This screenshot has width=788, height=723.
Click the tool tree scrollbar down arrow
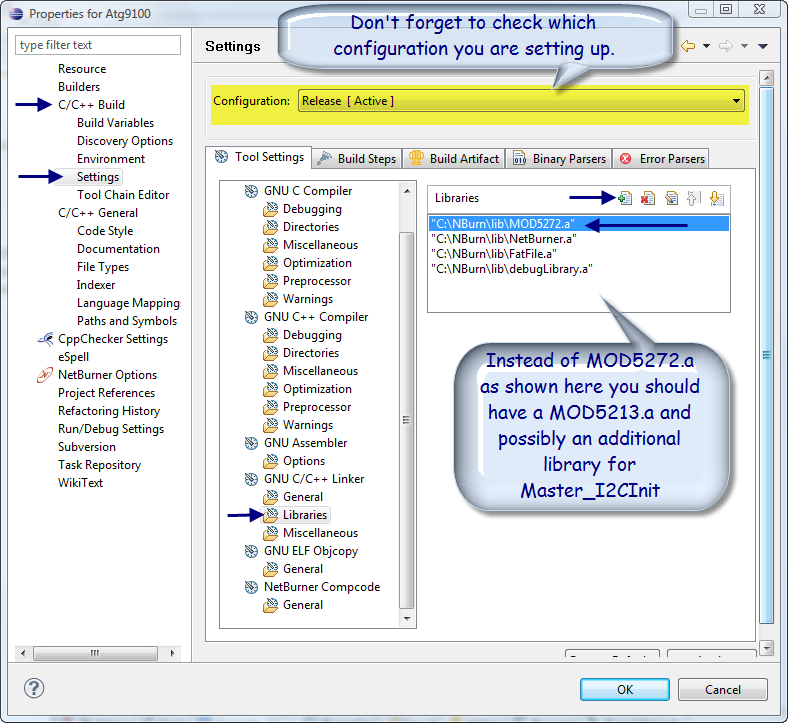click(407, 619)
